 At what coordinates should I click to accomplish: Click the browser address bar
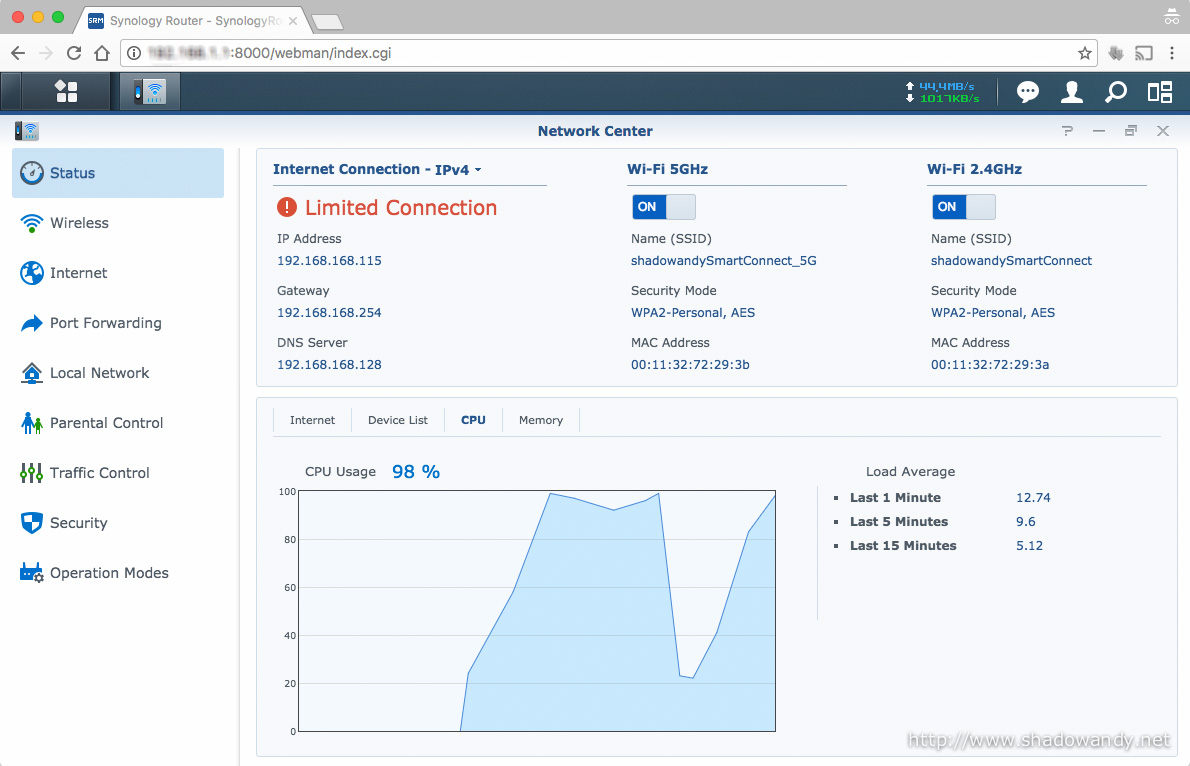click(600, 53)
